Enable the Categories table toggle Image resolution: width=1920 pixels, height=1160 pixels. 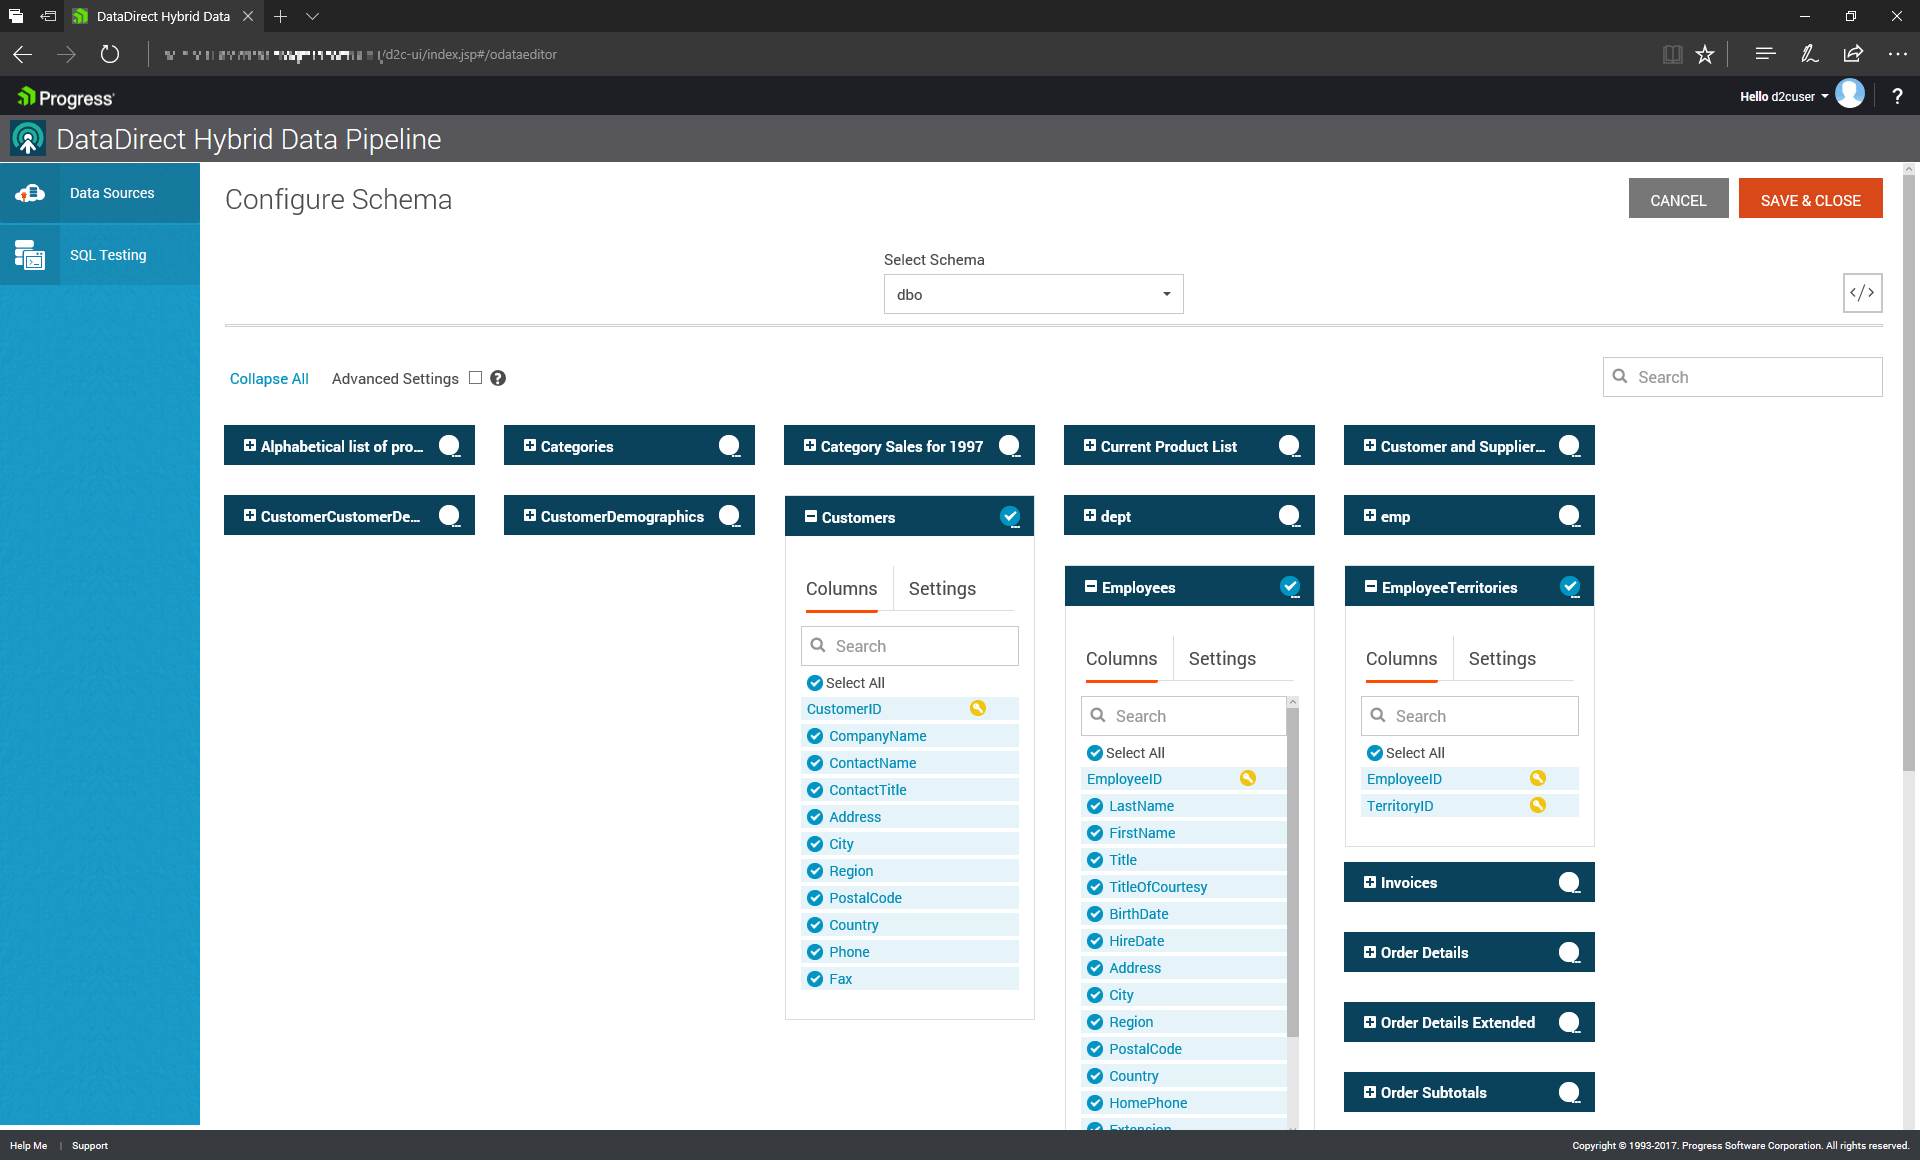click(730, 446)
